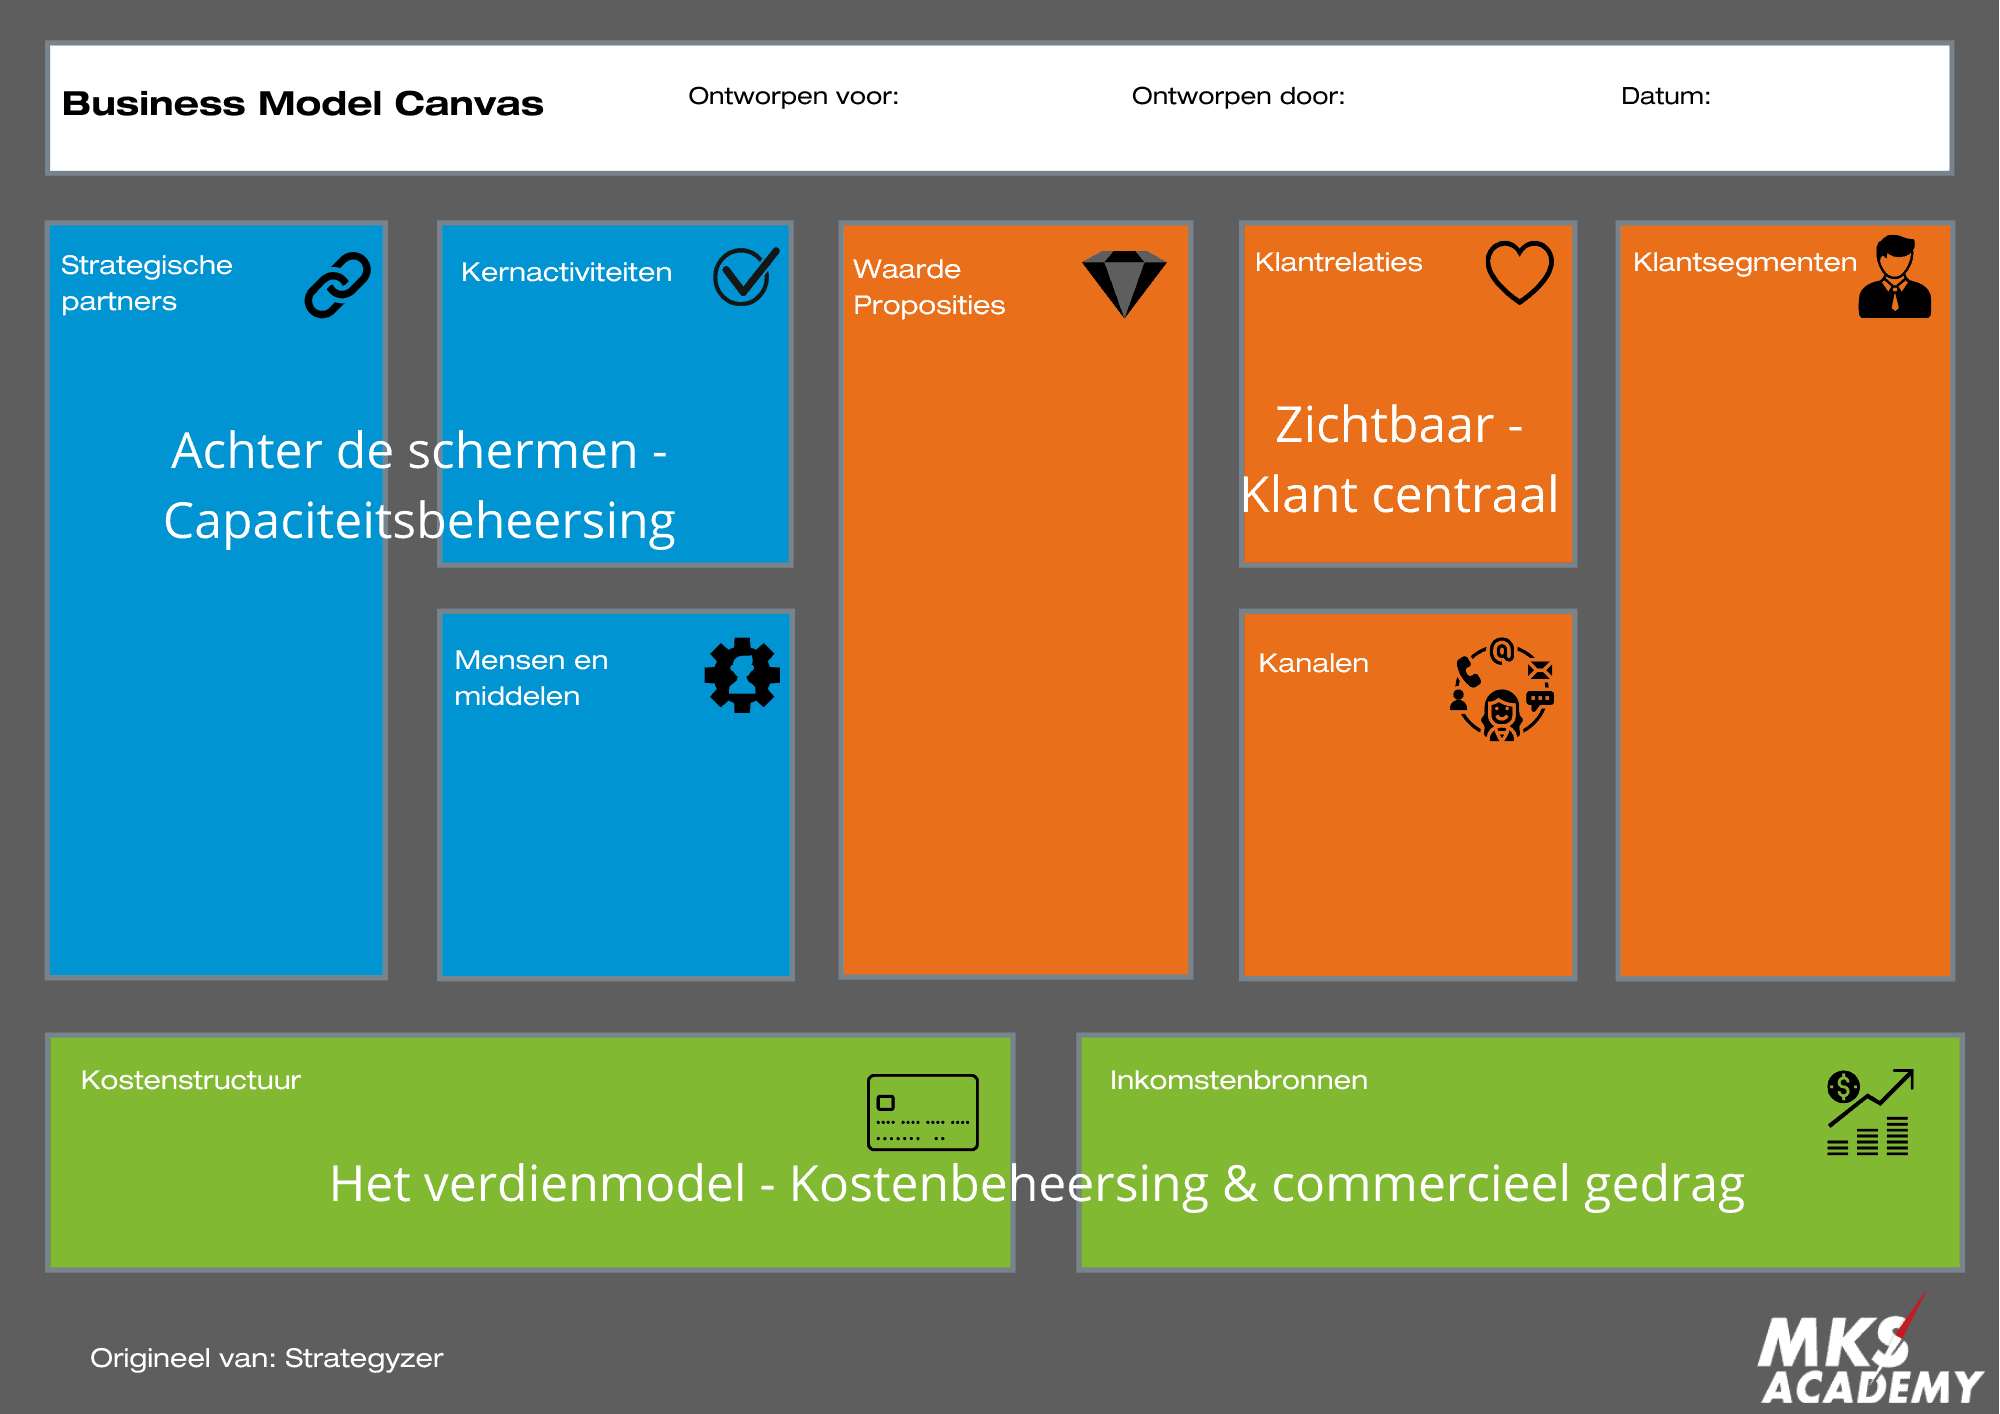Click the 'Ontworpen voor:' field label
The height and width of the screenshot is (1414, 2000).
(x=794, y=96)
